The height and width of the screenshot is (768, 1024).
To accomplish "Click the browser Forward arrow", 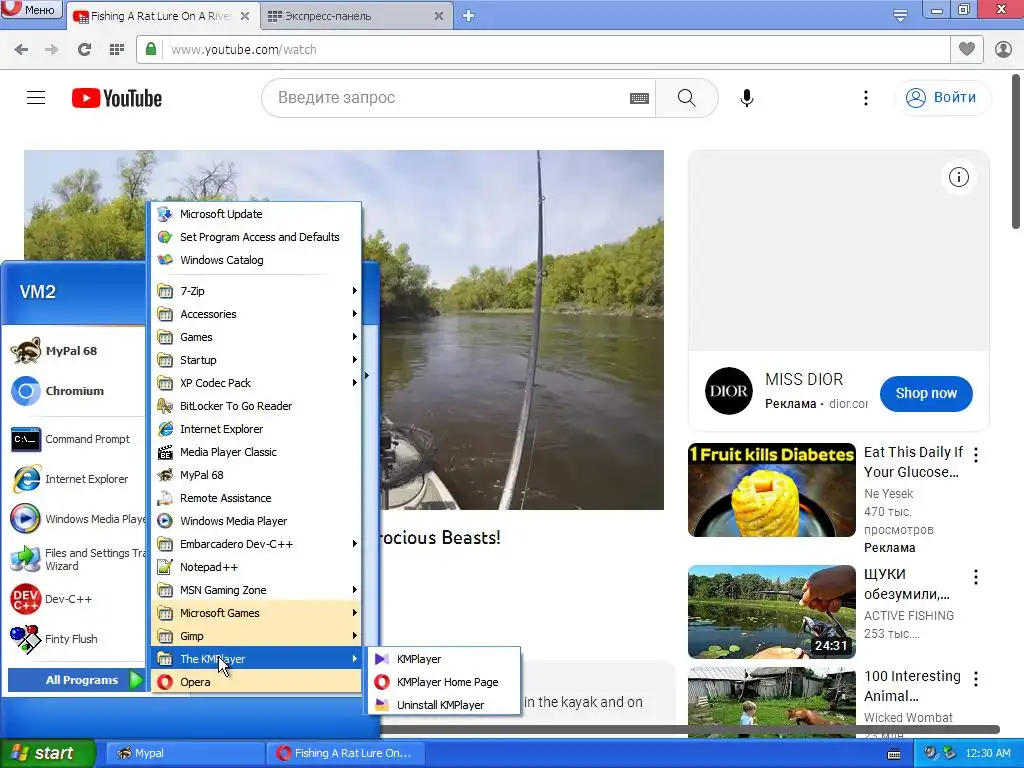I will coord(52,50).
